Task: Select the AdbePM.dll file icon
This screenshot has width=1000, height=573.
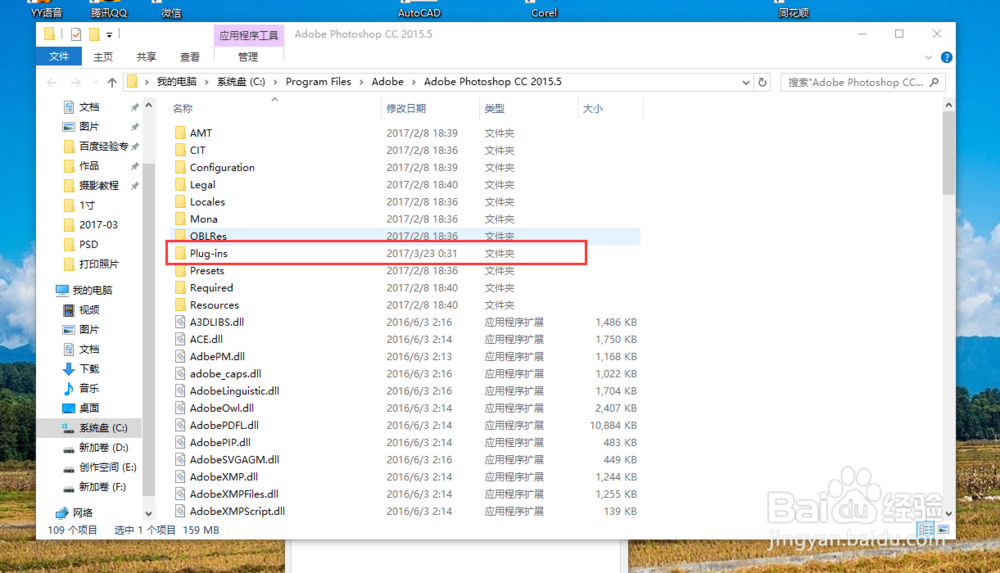Action: tap(180, 357)
